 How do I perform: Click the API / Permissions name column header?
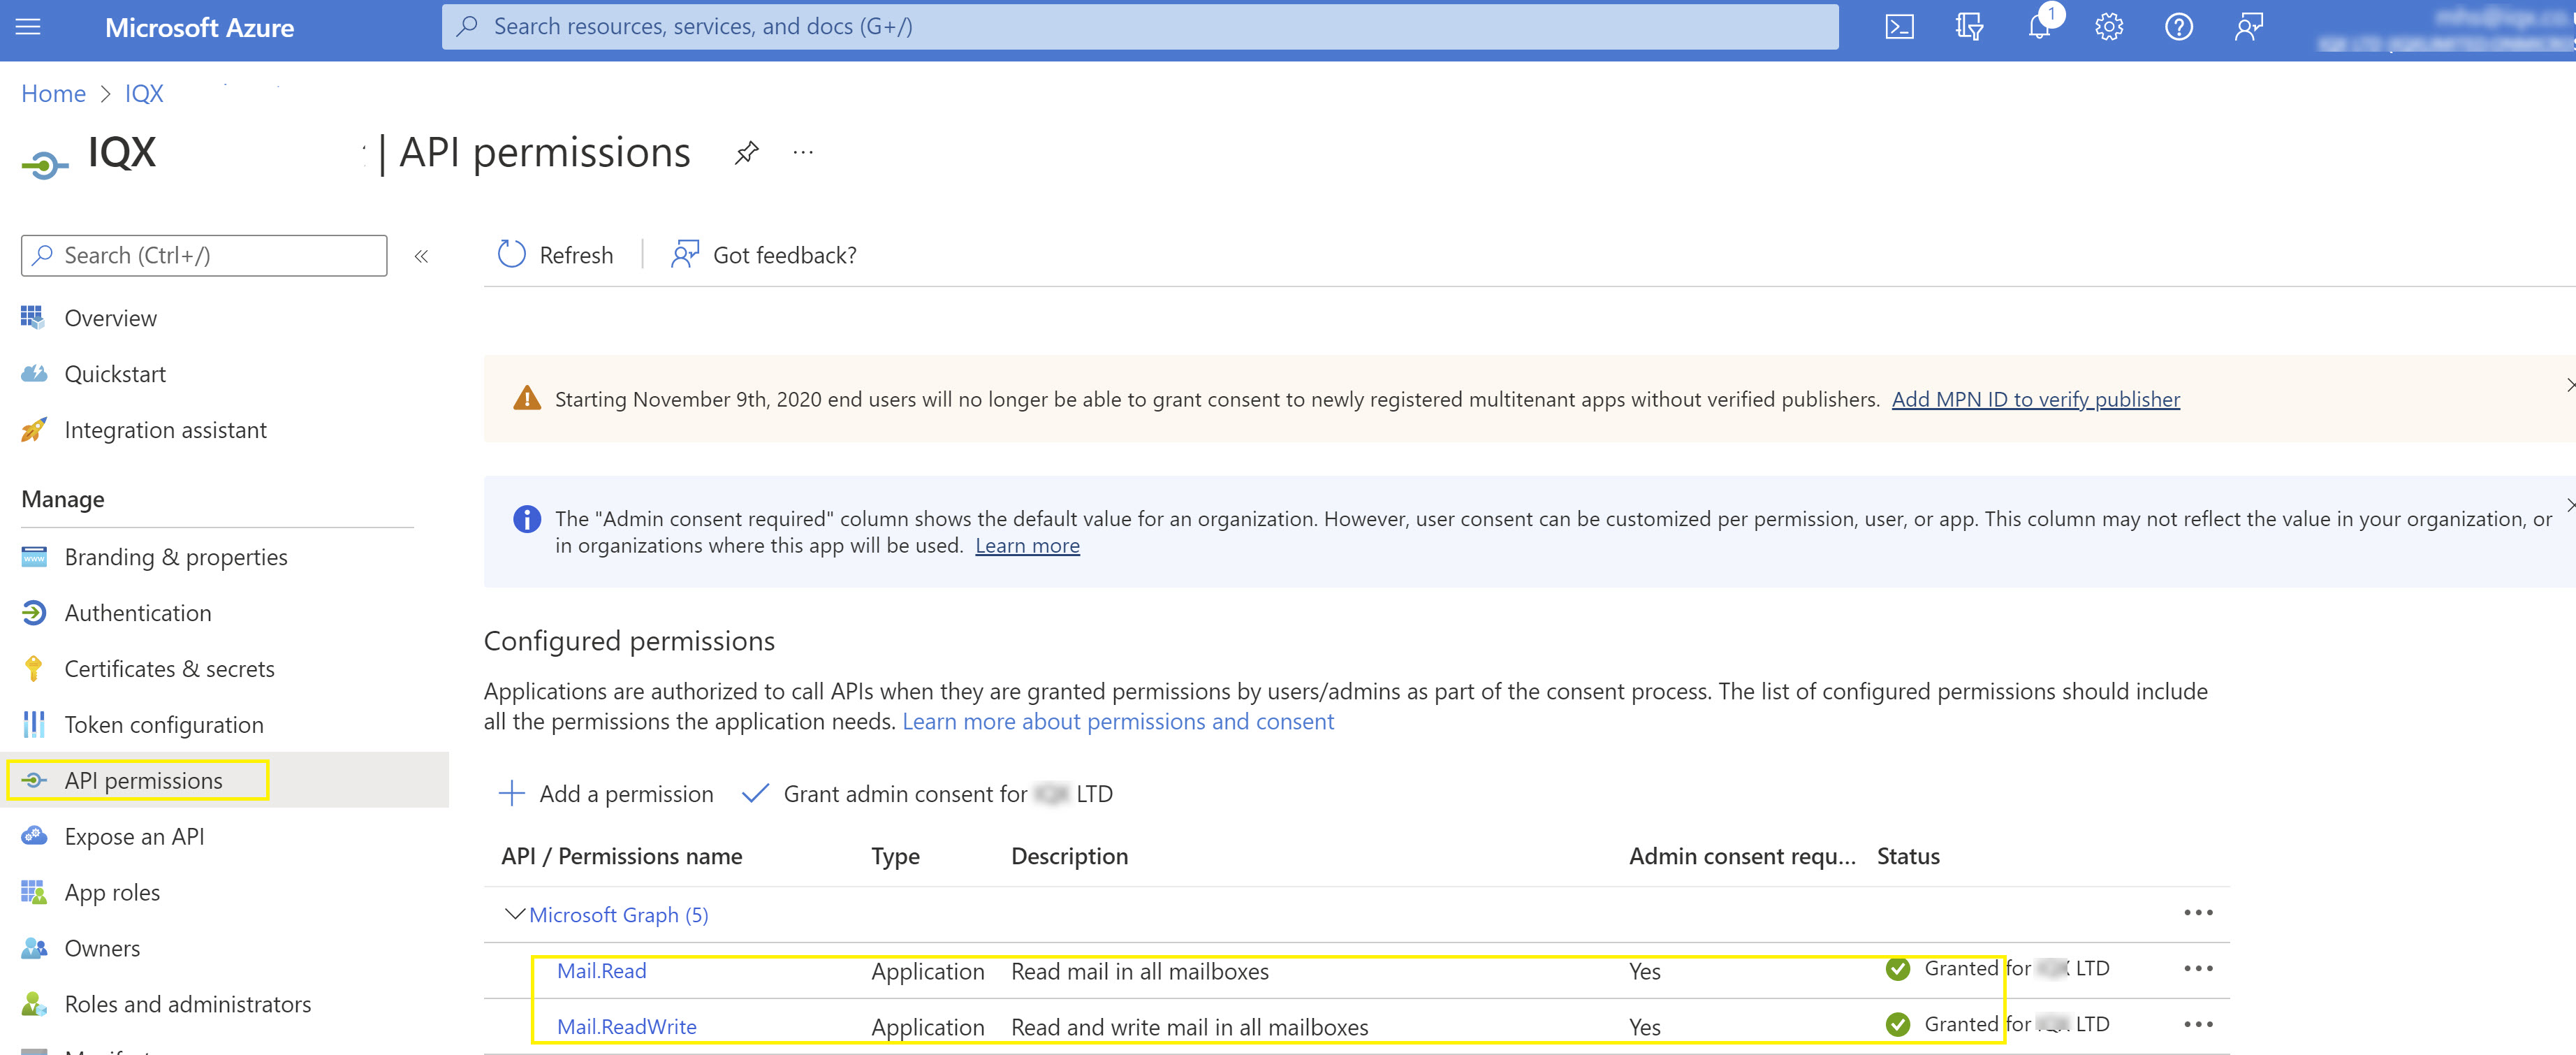[621, 857]
